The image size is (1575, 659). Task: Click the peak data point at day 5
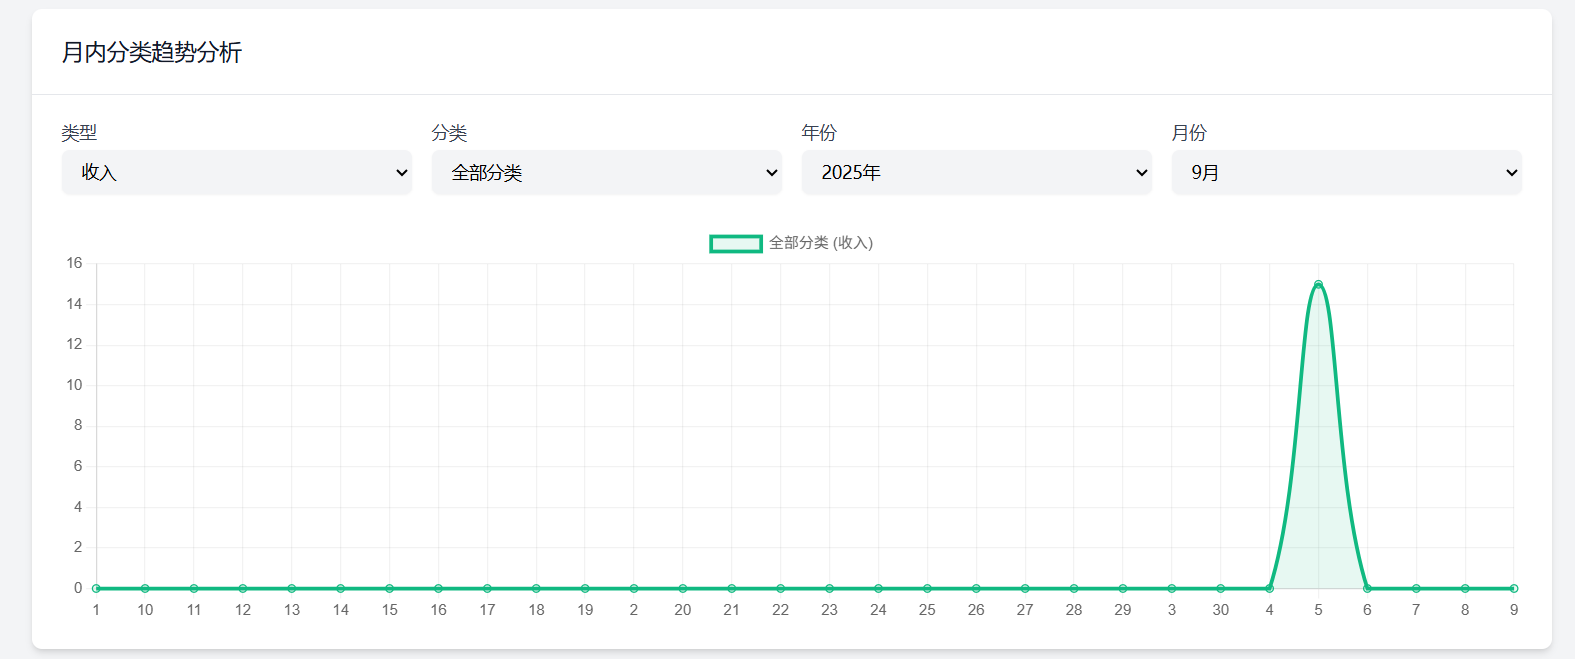(1318, 285)
